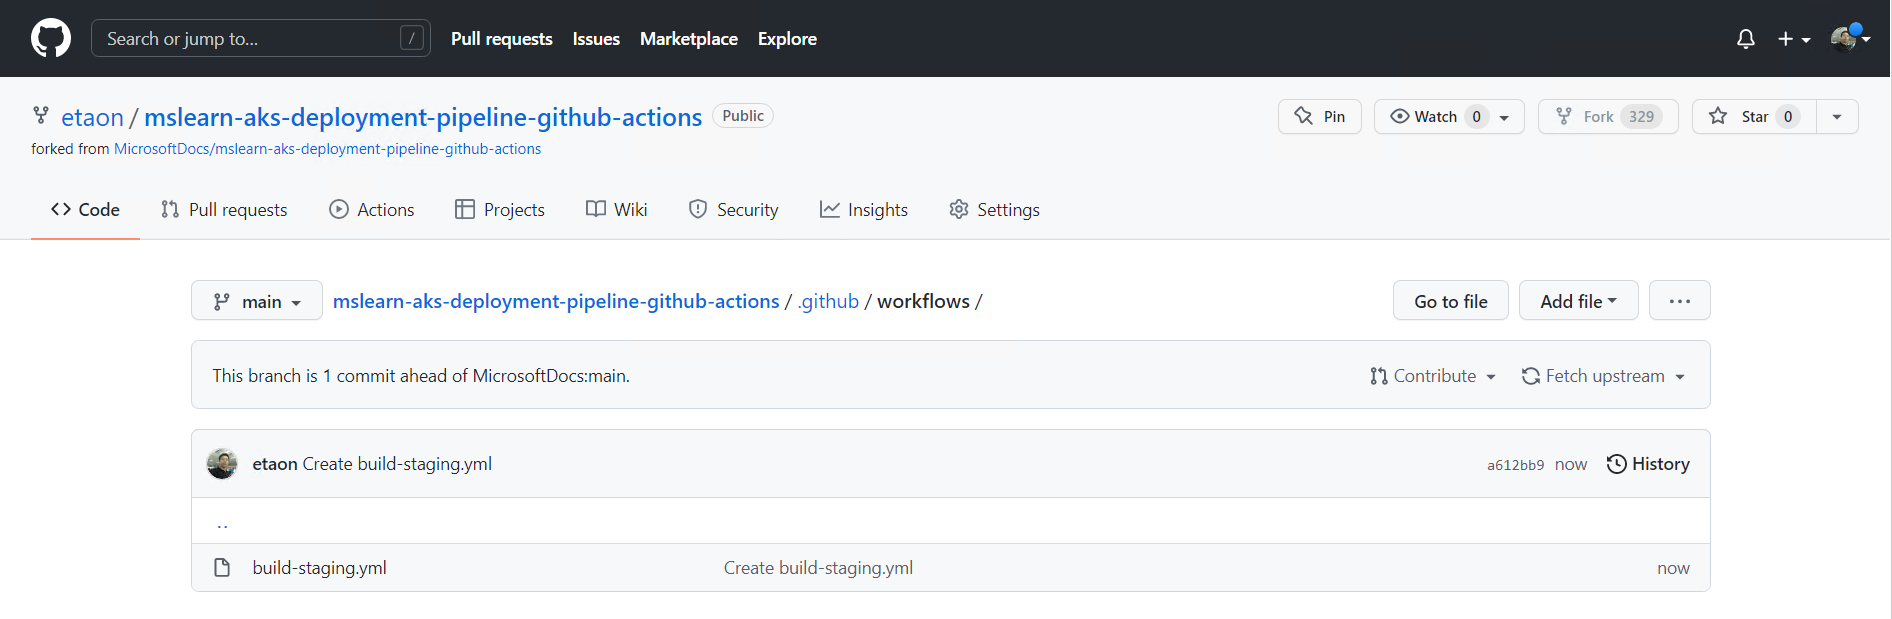The height and width of the screenshot is (619, 1892).
Task: Click the search or jump to field
Action: coord(261,38)
